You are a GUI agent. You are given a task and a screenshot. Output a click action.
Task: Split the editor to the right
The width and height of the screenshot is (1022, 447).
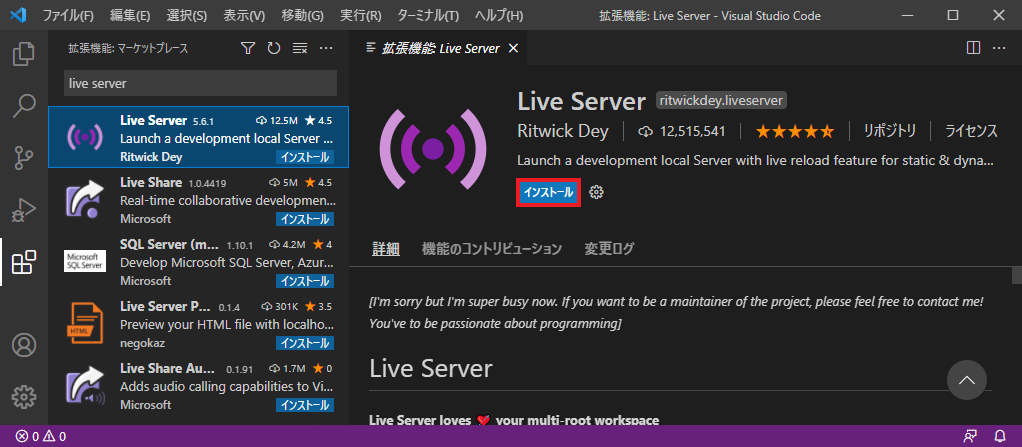973,48
